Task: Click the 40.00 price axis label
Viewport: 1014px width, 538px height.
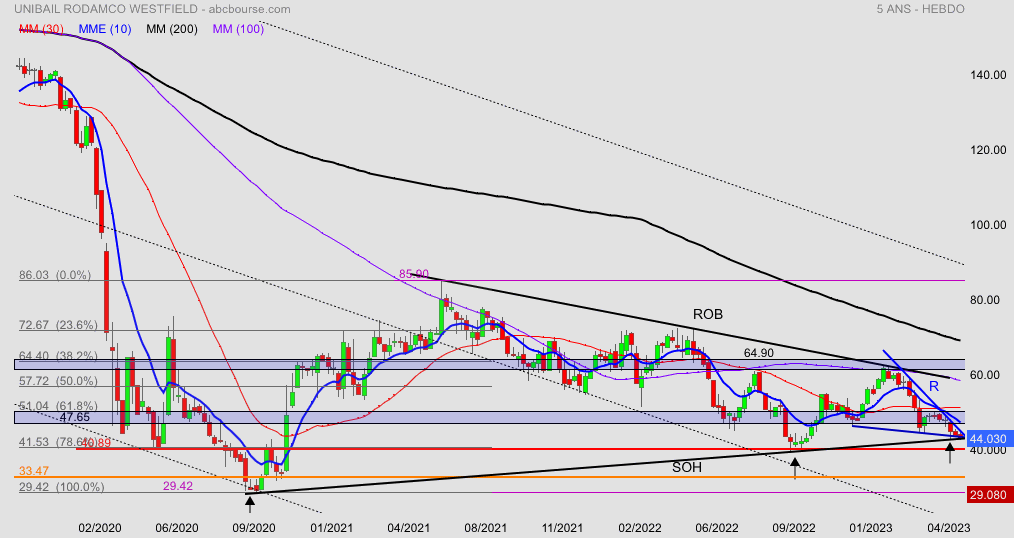Action: click(988, 450)
